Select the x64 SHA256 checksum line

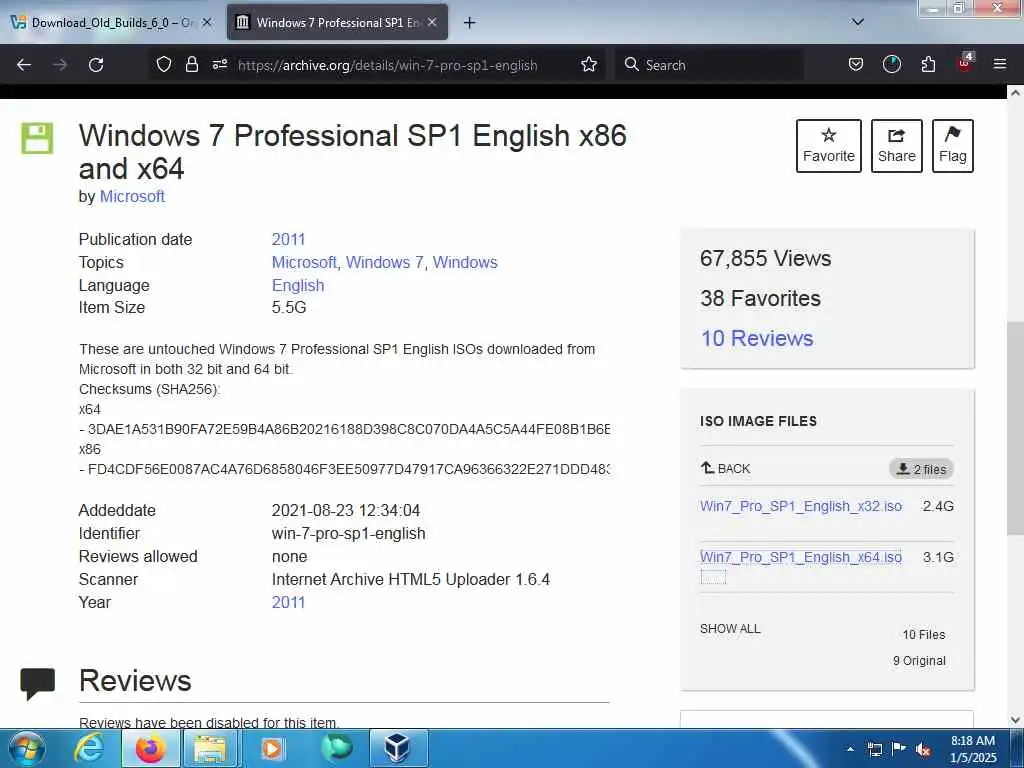pyautogui.click(x=345, y=429)
